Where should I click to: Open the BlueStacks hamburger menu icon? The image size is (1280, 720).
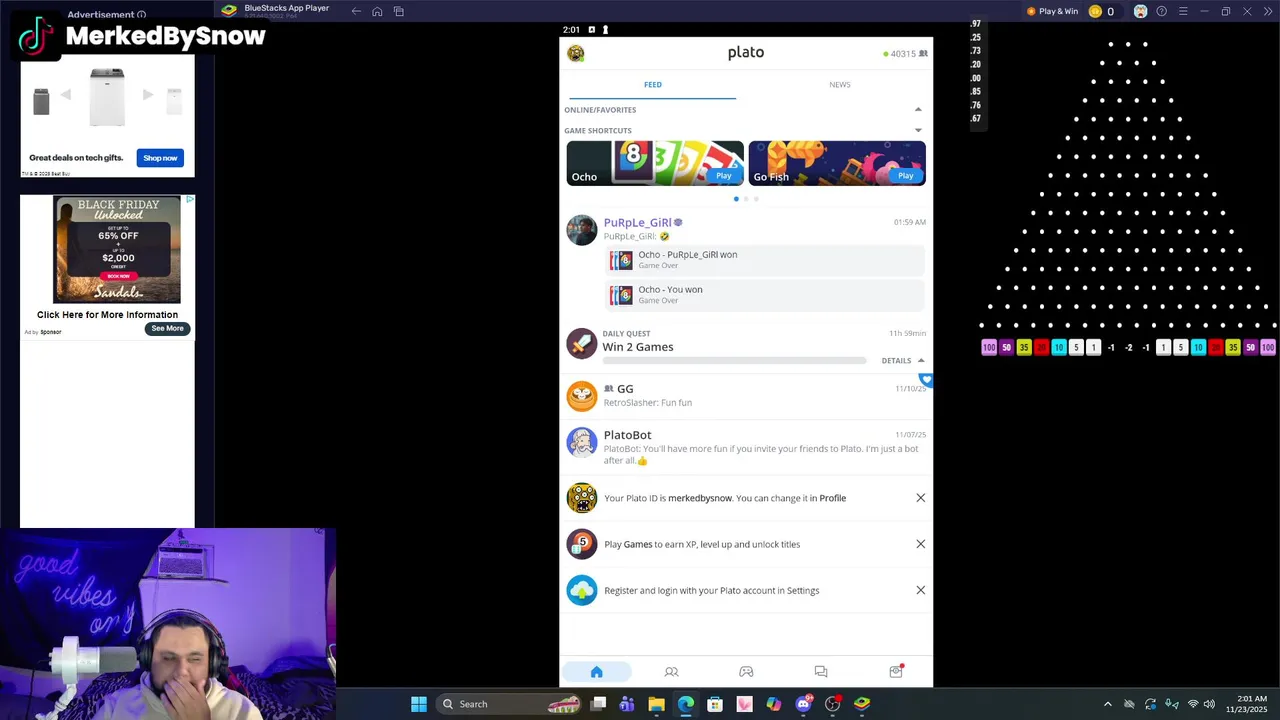click(x=1183, y=11)
